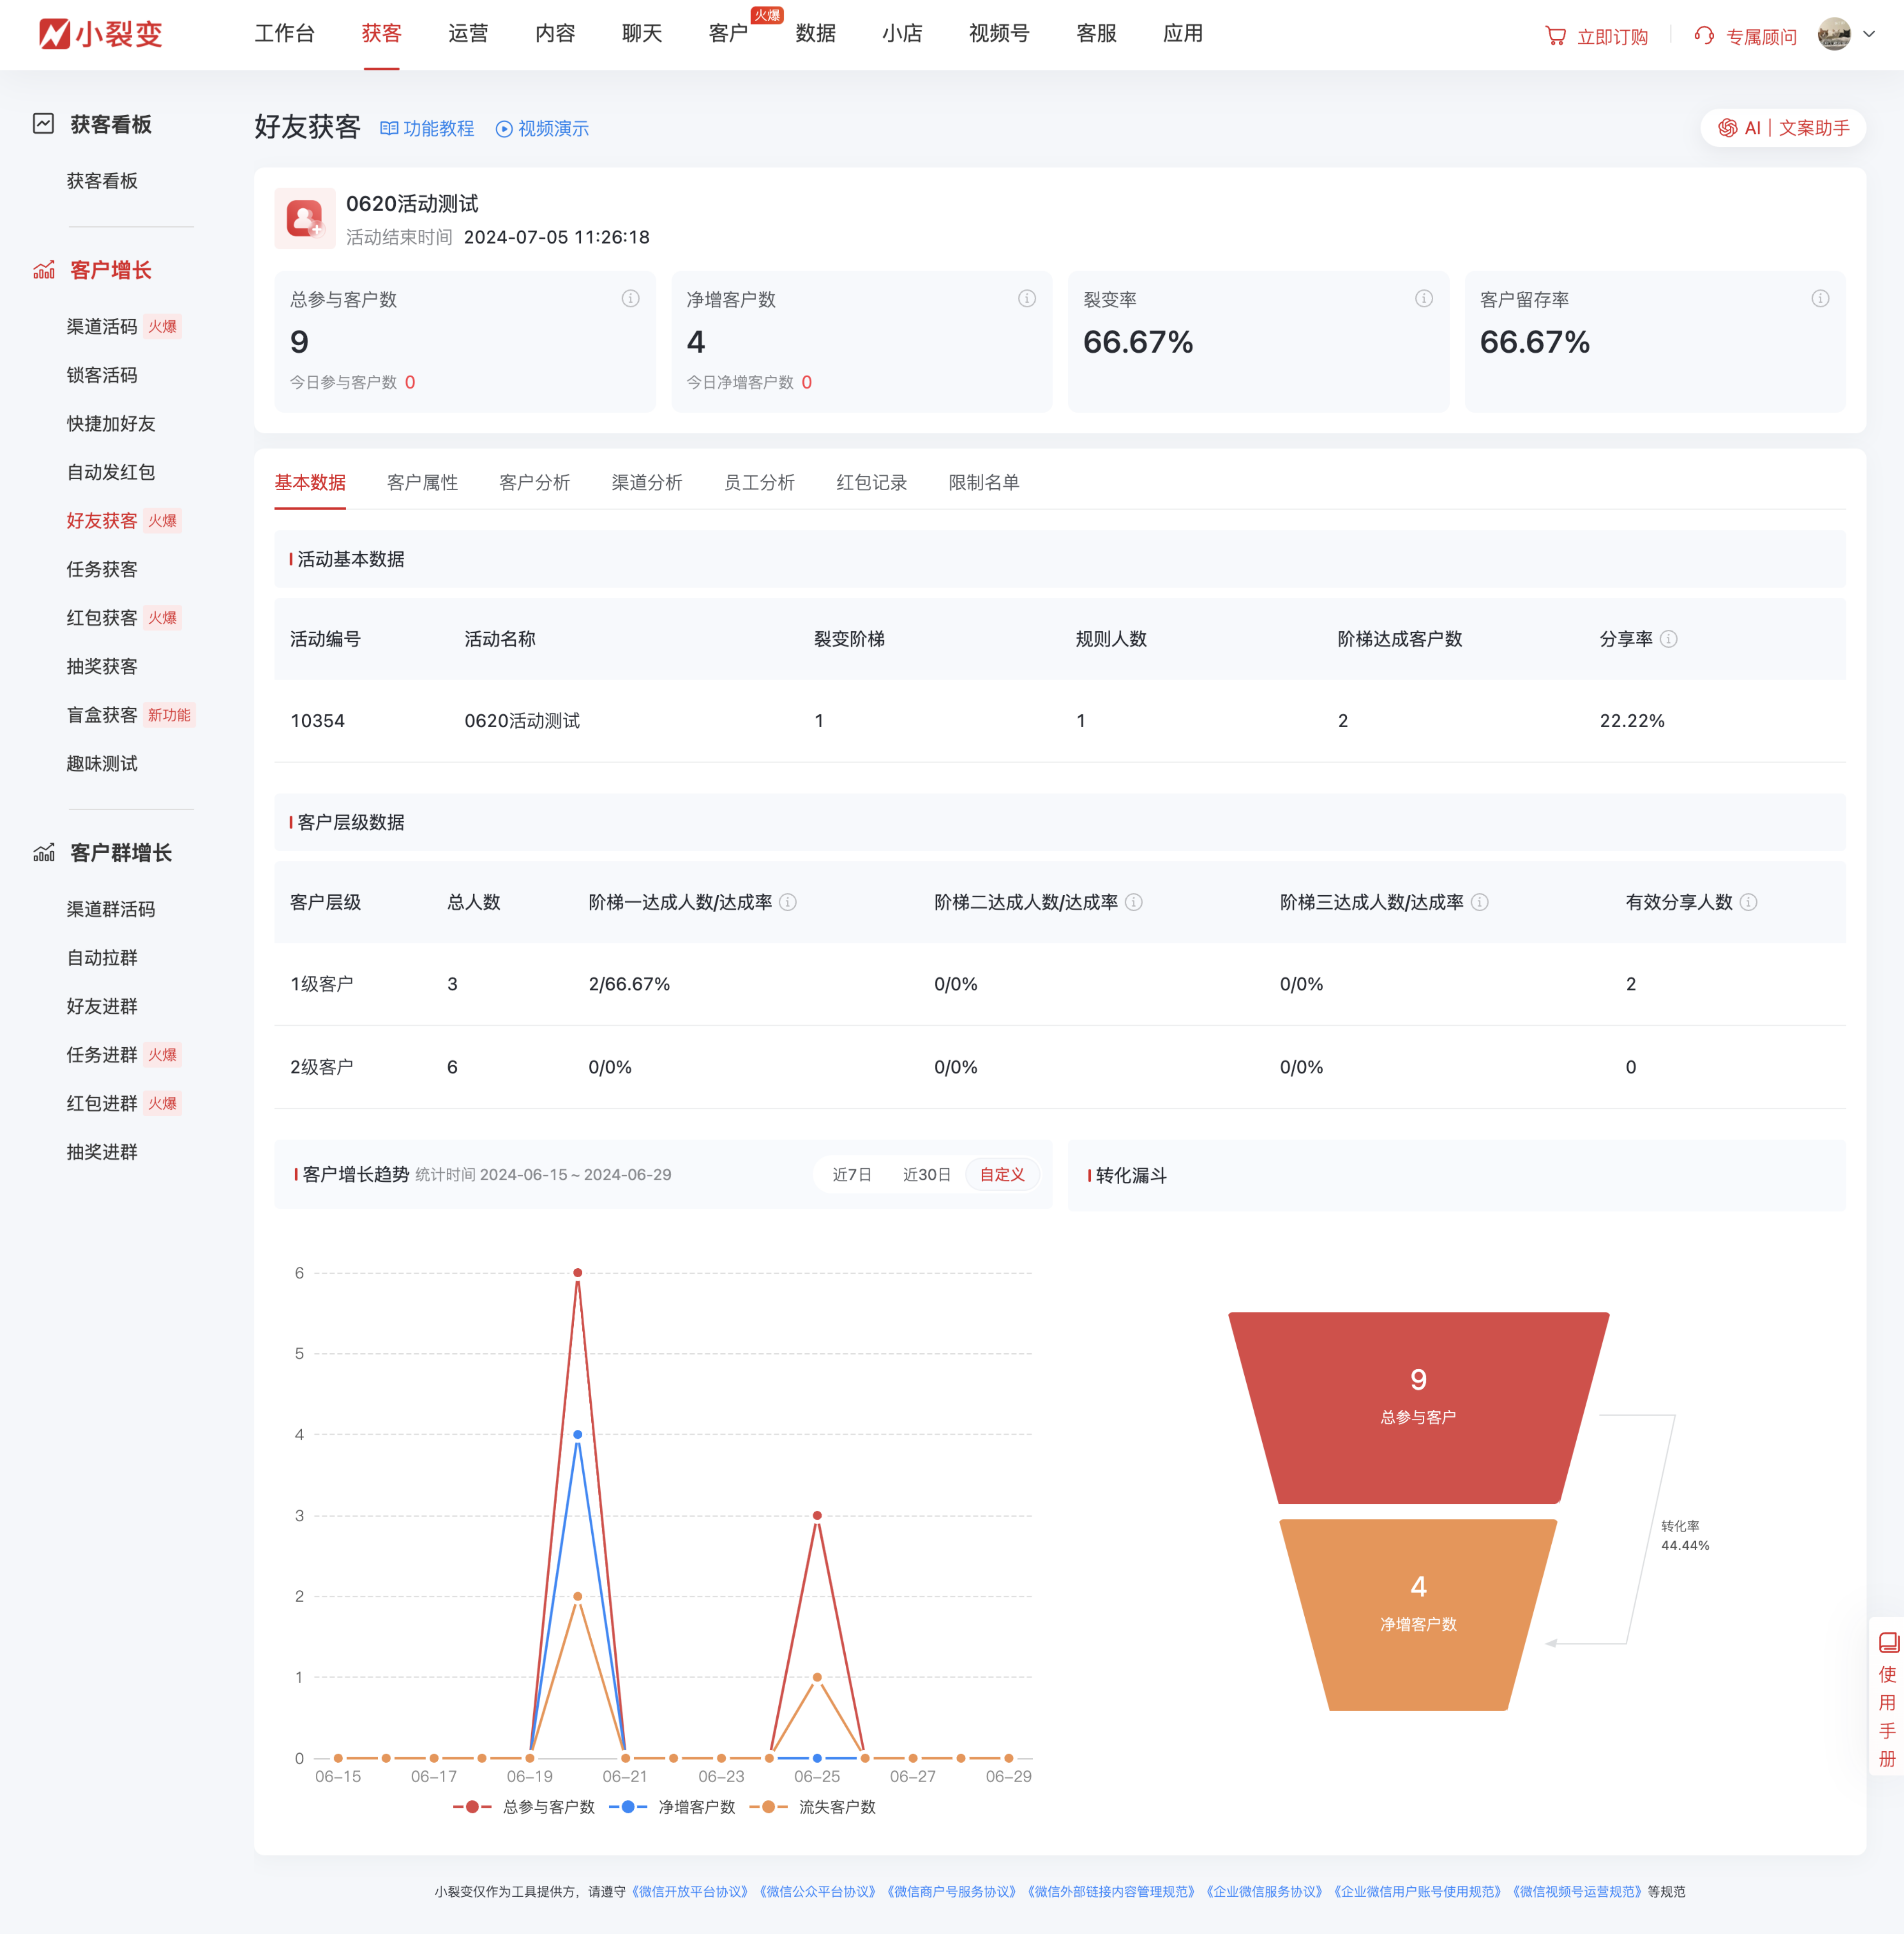Click info icon beside 有效分享人数 header

click(1748, 902)
